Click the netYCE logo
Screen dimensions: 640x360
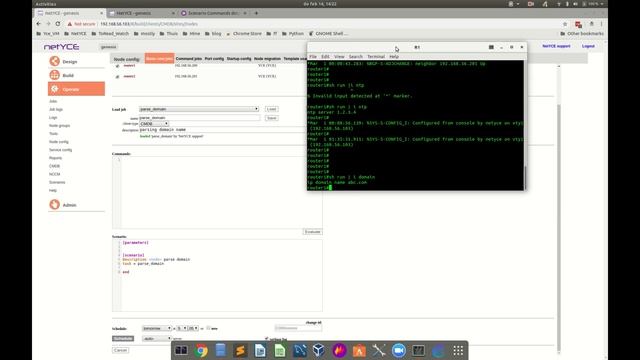coord(62,47)
